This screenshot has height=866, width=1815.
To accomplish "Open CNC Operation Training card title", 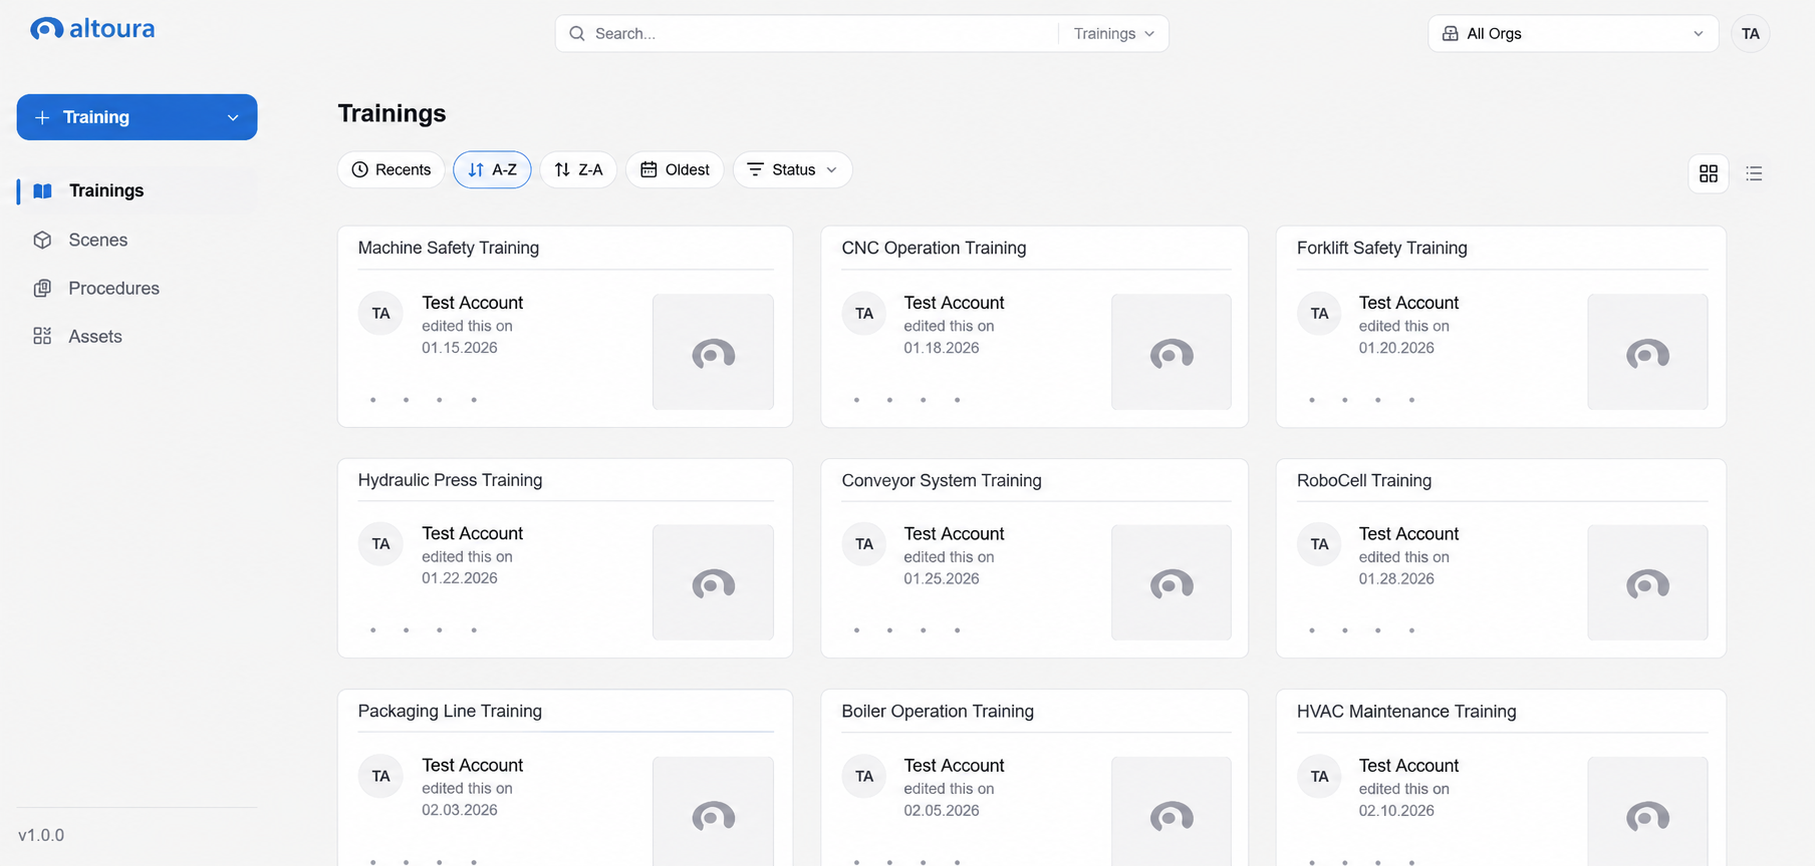I will (x=934, y=247).
